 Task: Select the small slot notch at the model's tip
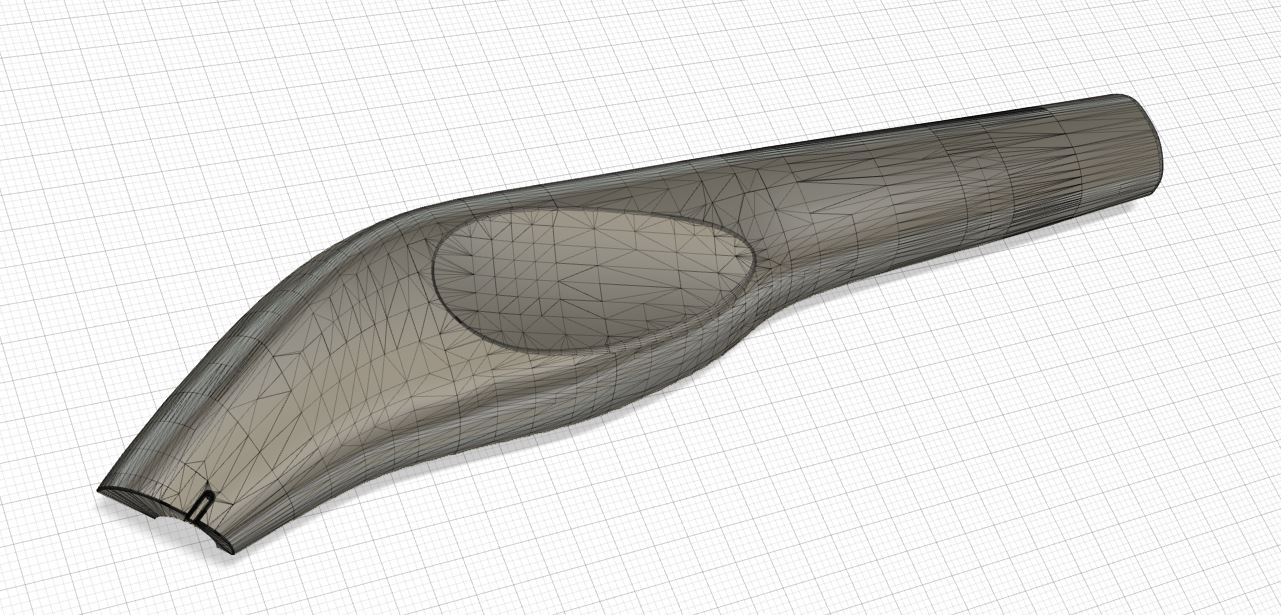coord(200,507)
